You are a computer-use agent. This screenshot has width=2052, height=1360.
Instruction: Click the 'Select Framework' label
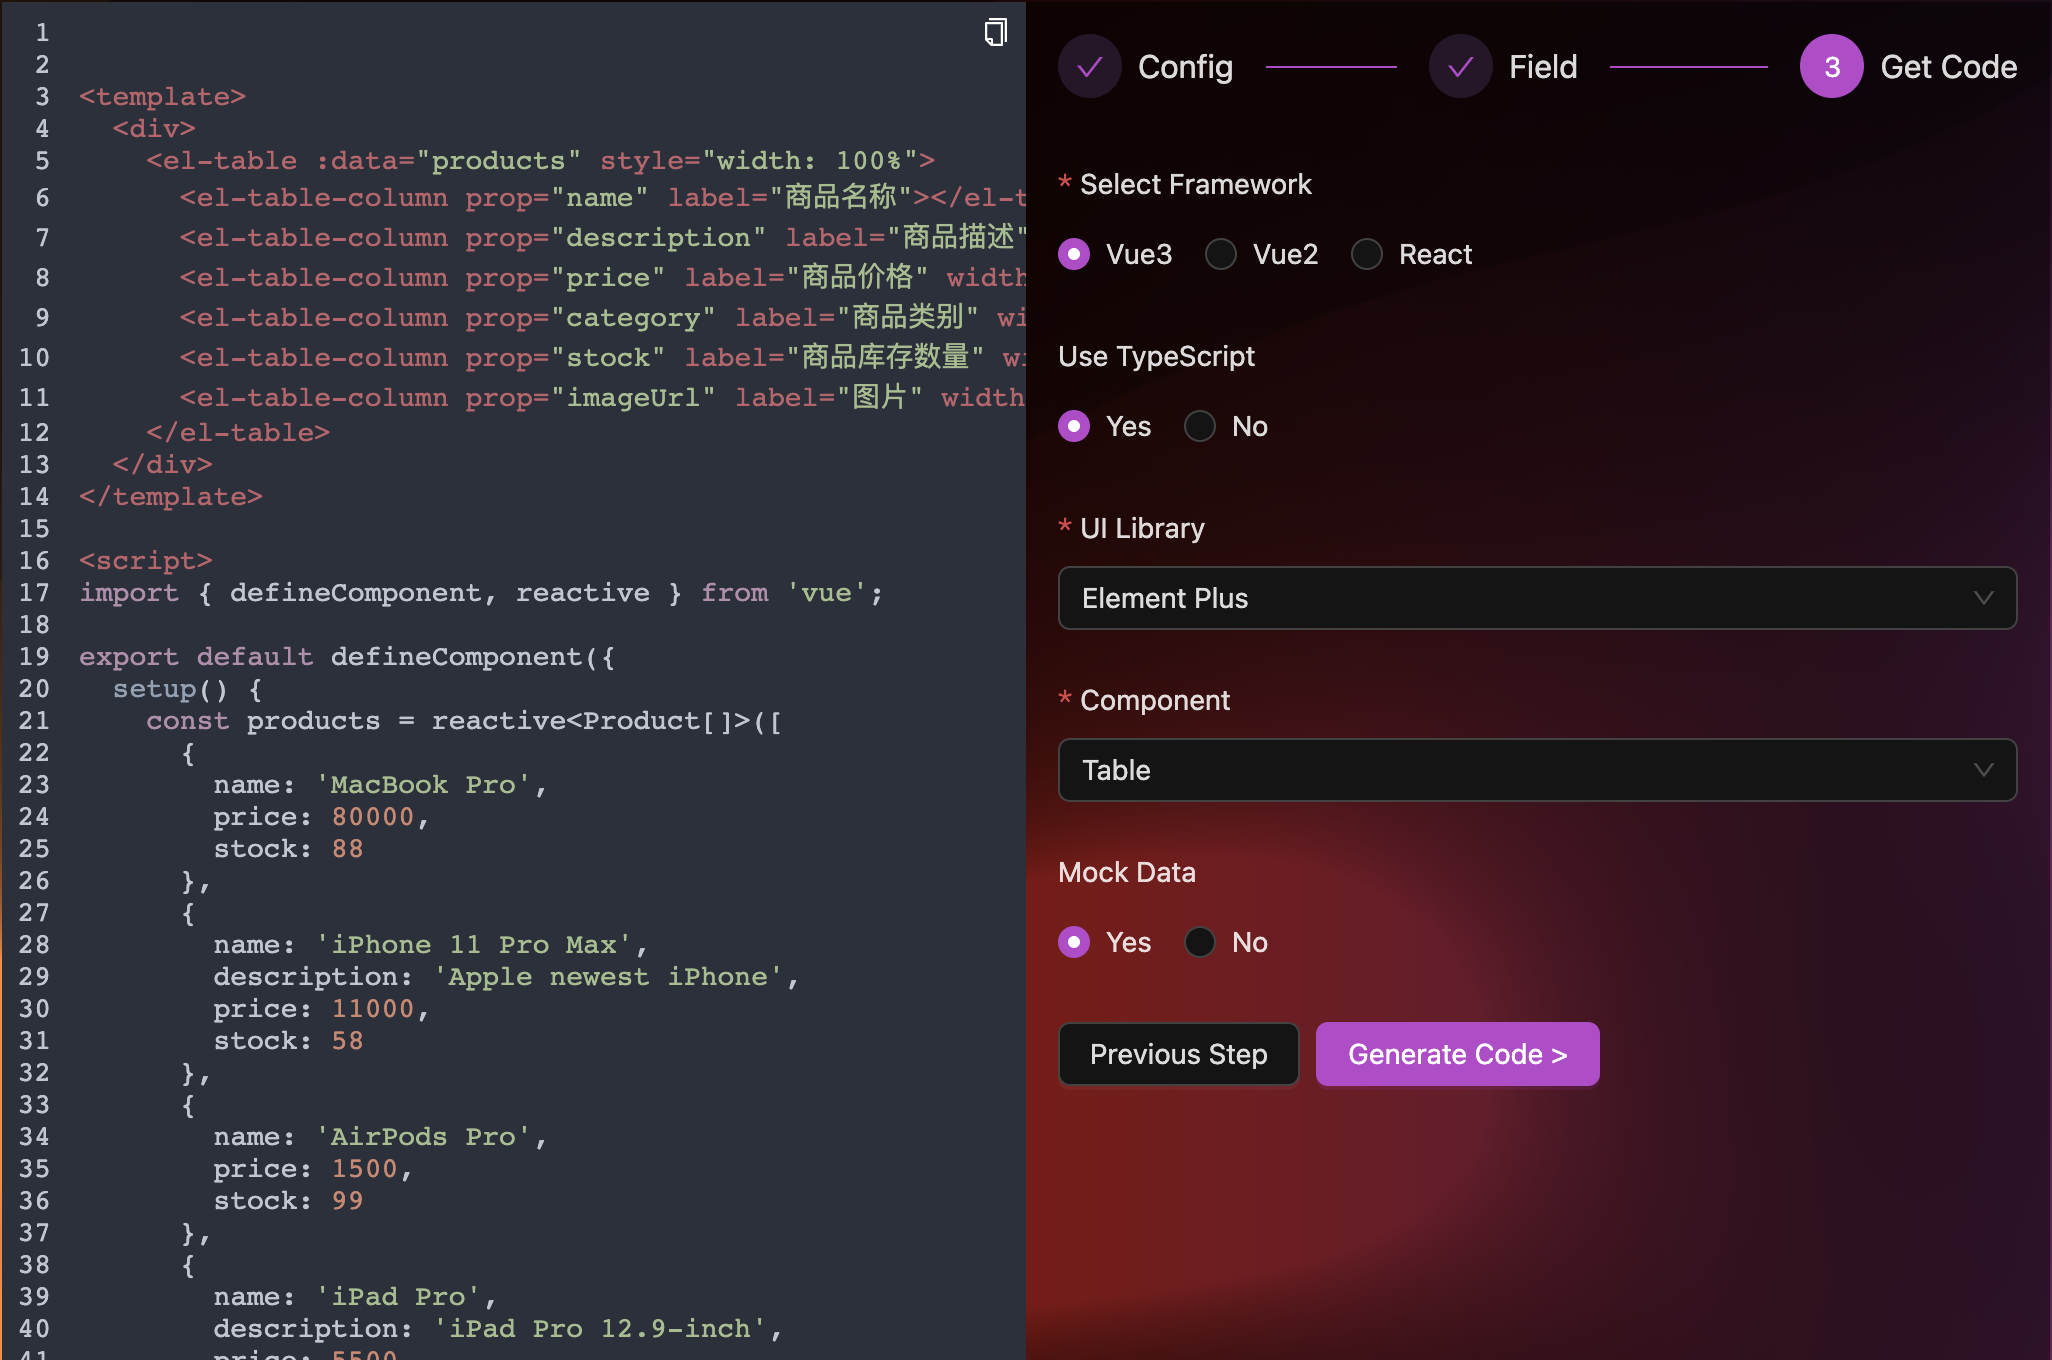pyautogui.click(x=1196, y=184)
